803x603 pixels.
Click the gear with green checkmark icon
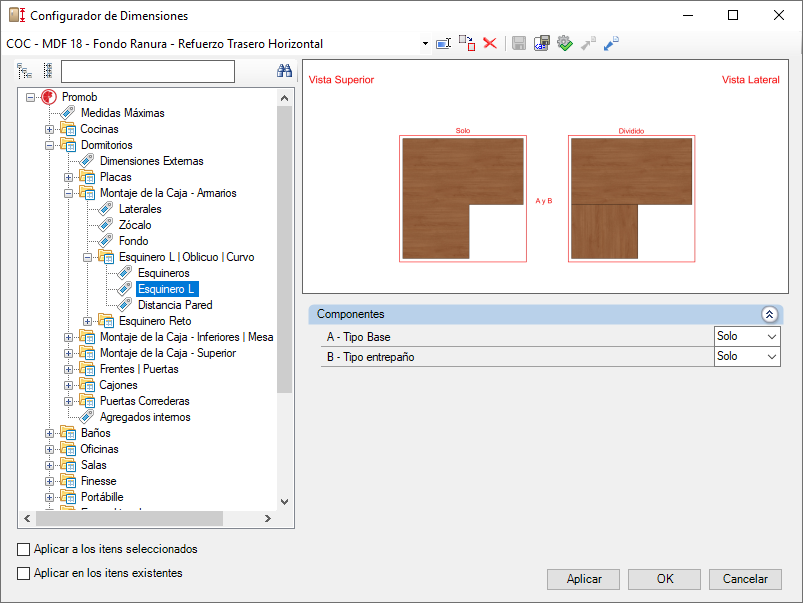pos(565,43)
